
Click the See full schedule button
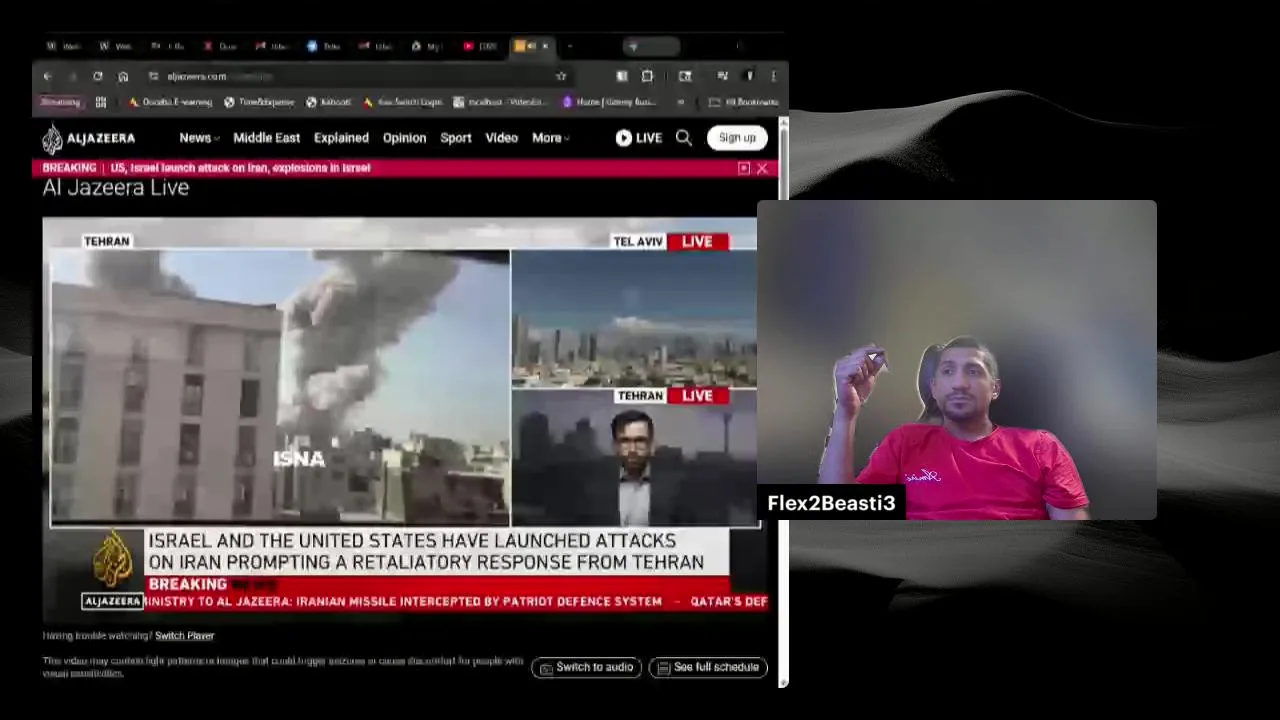point(708,667)
